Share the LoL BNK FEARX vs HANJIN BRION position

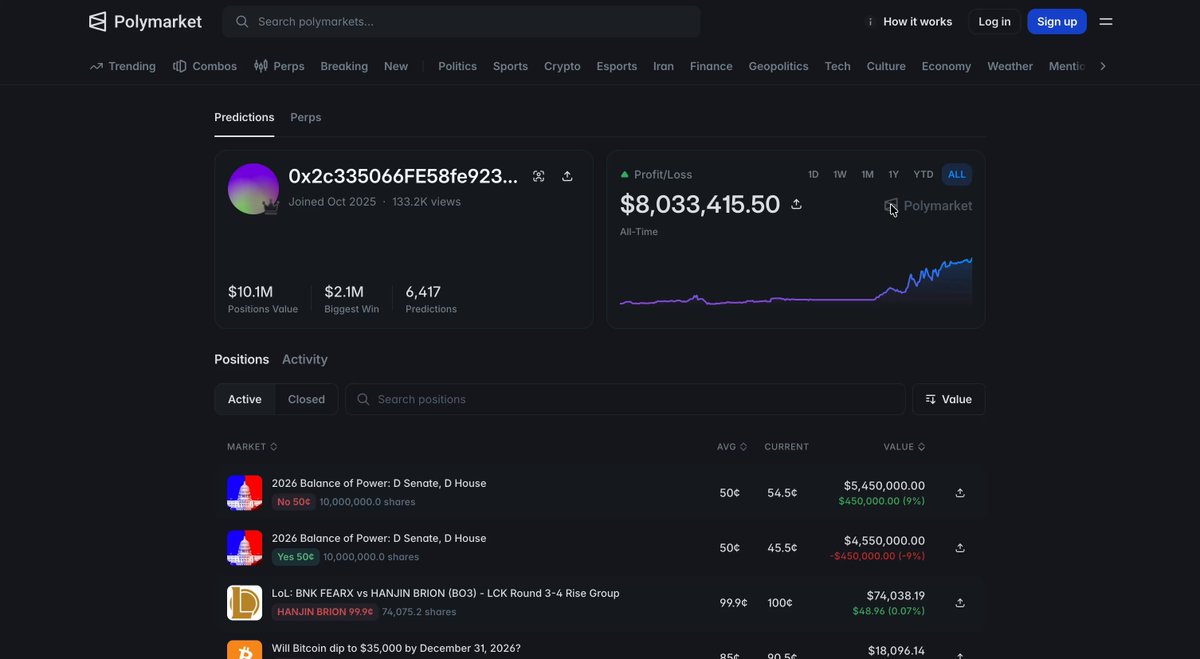[x=960, y=603]
